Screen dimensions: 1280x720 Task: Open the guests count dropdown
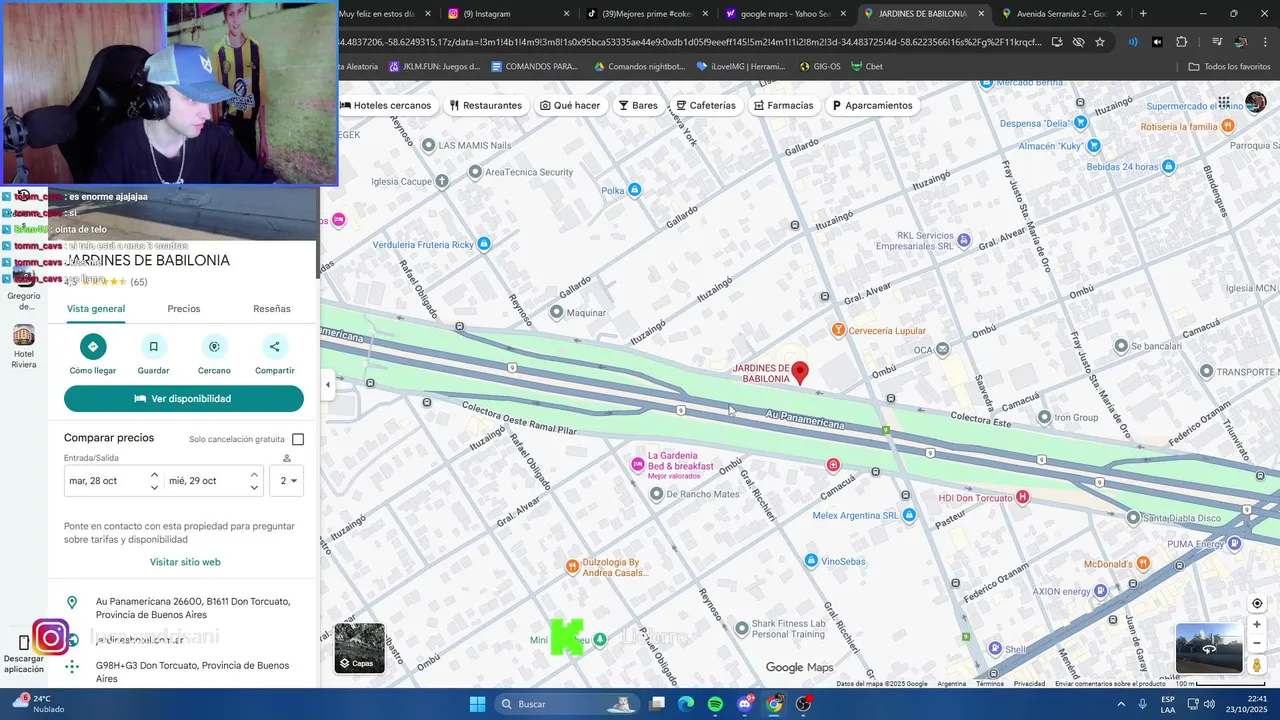click(x=287, y=481)
